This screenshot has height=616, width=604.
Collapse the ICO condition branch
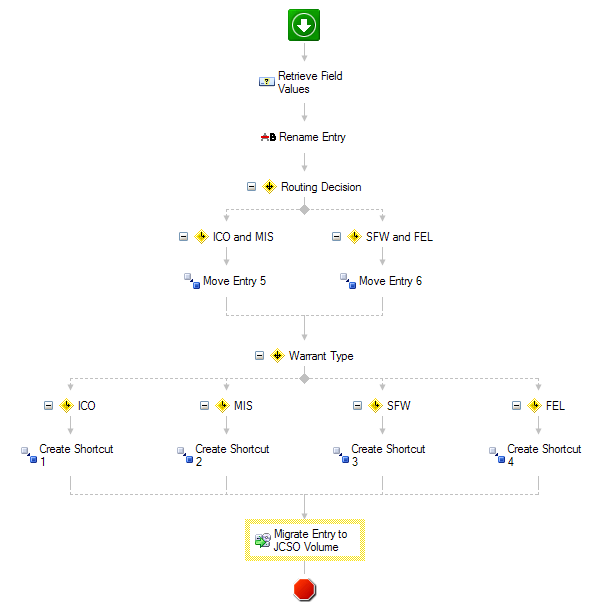pos(48,405)
